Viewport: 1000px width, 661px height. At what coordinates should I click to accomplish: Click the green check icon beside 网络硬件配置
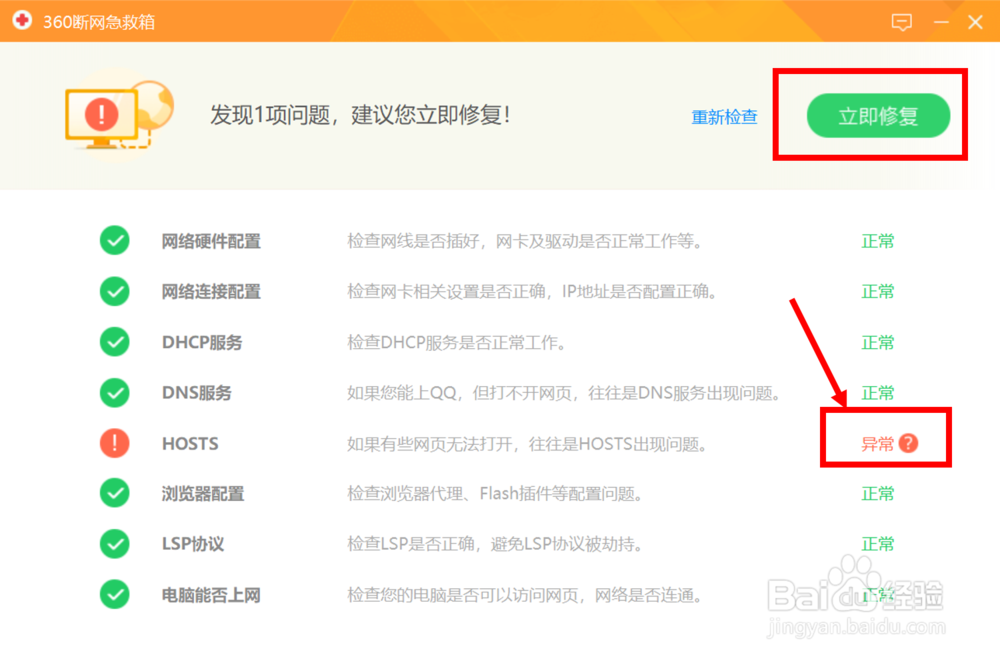click(114, 240)
